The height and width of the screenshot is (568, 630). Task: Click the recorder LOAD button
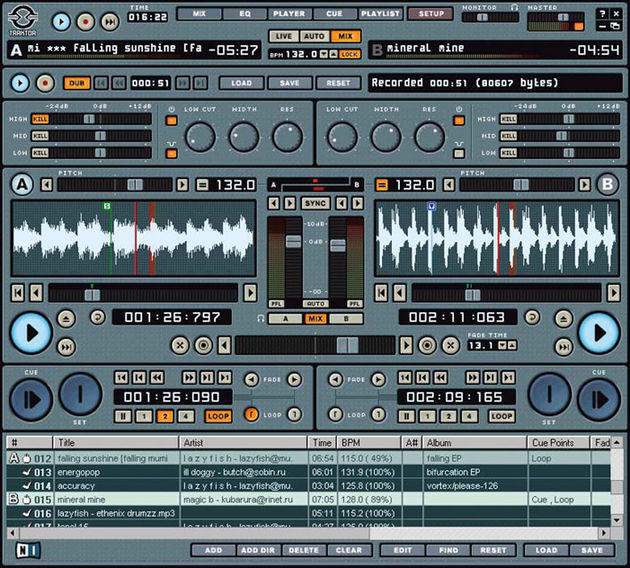pos(241,83)
